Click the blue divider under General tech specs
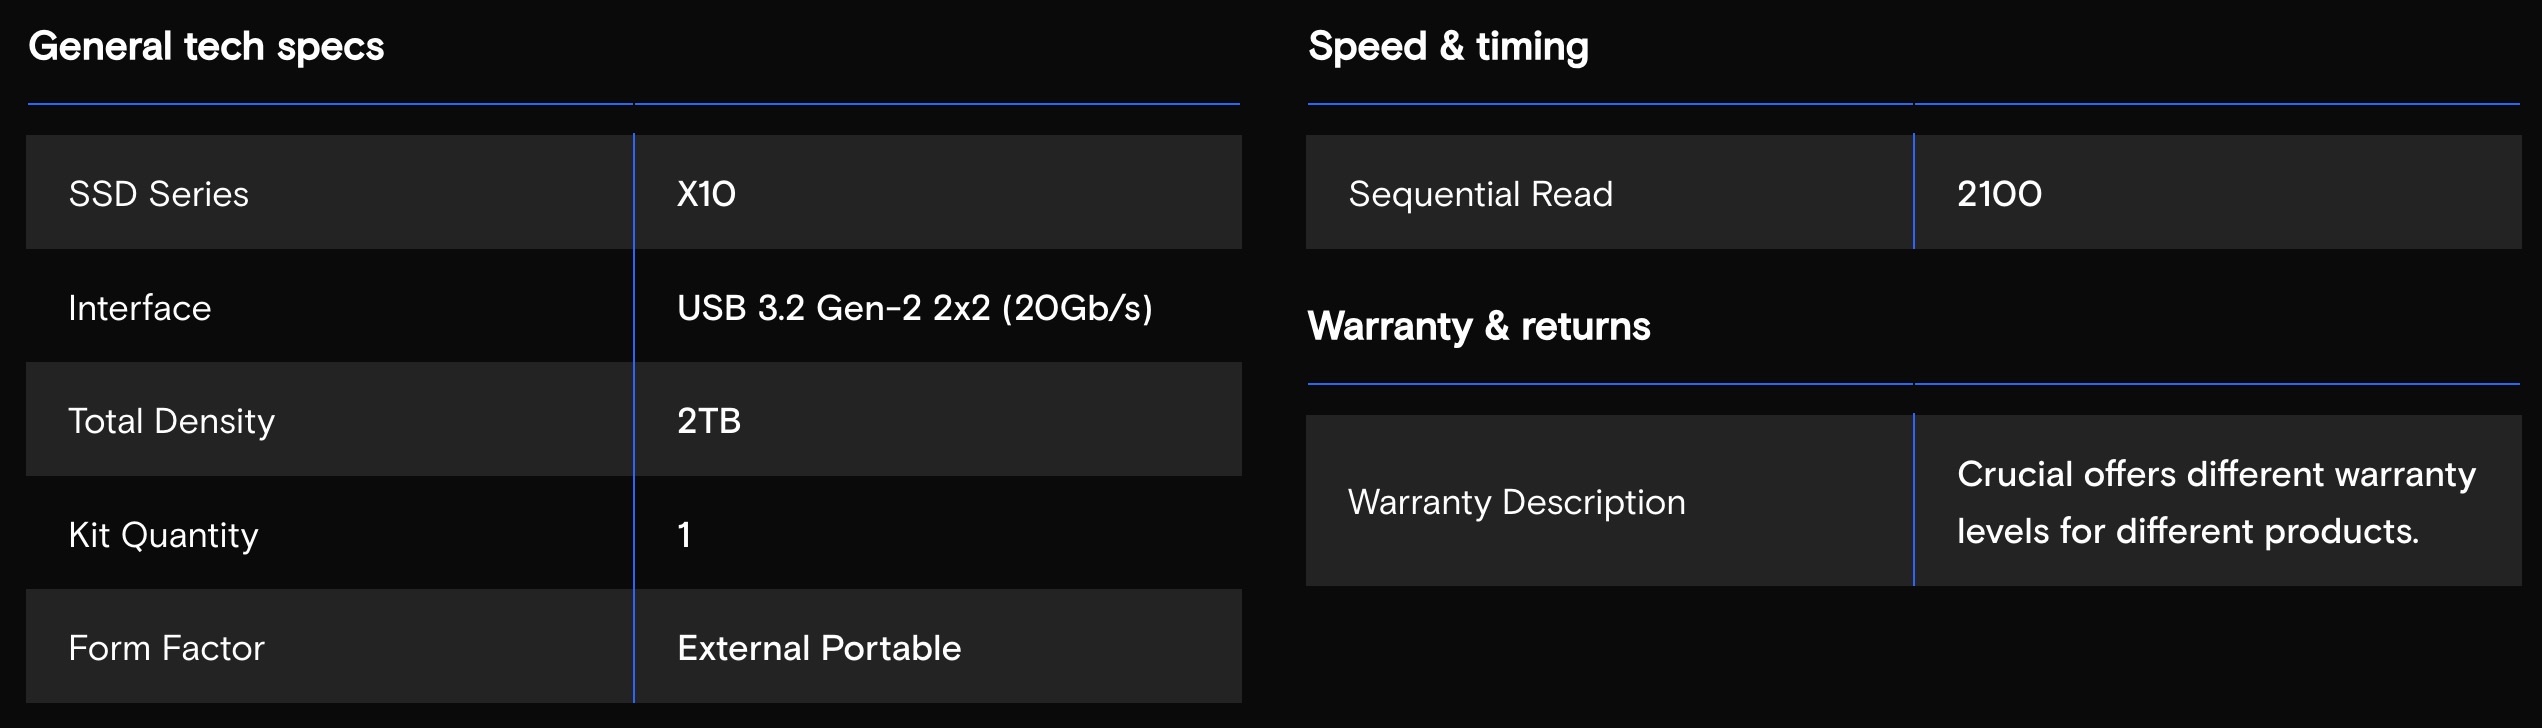The height and width of the screenshot is (728, 2542). click(x=633, y=104)
